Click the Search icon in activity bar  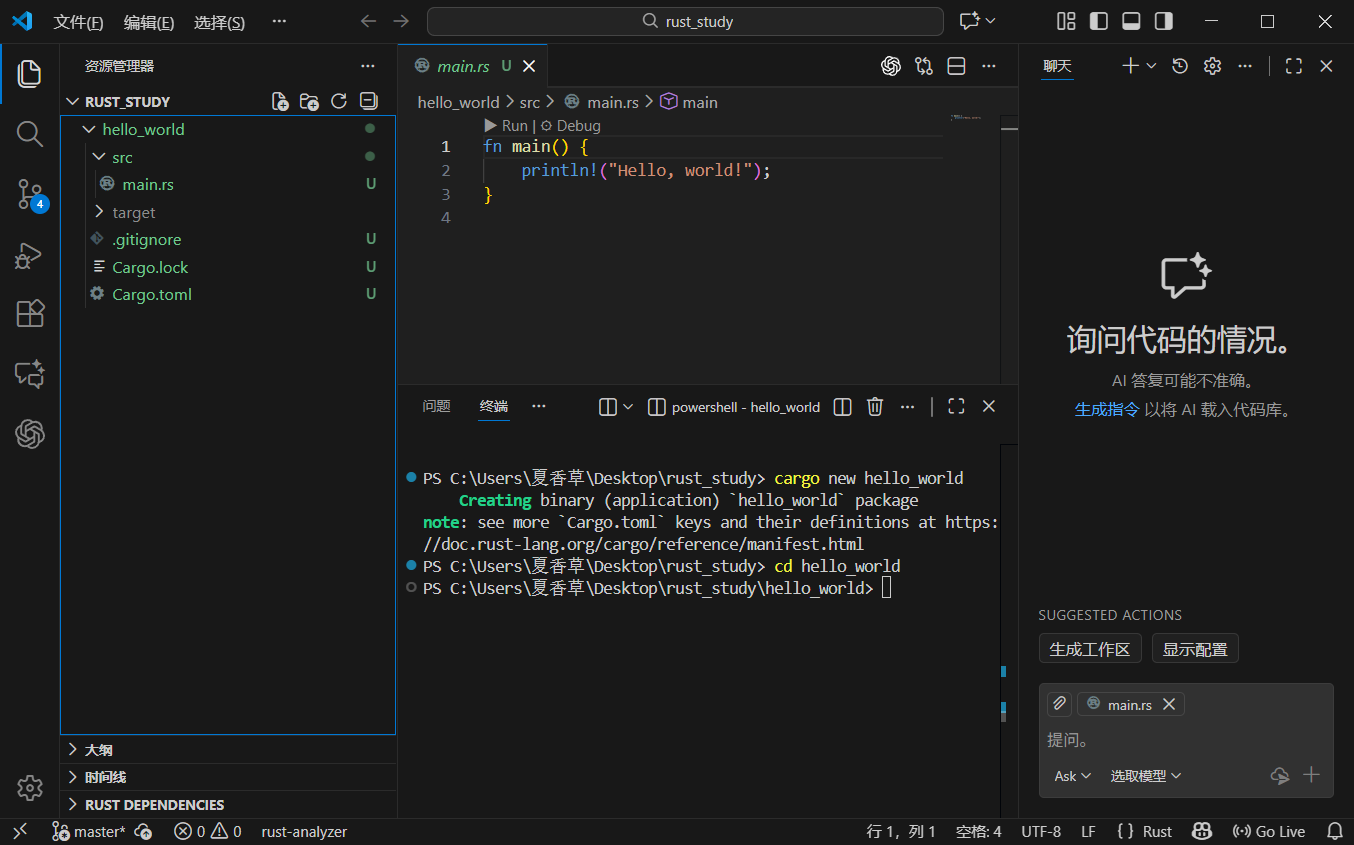pos(30,134)
